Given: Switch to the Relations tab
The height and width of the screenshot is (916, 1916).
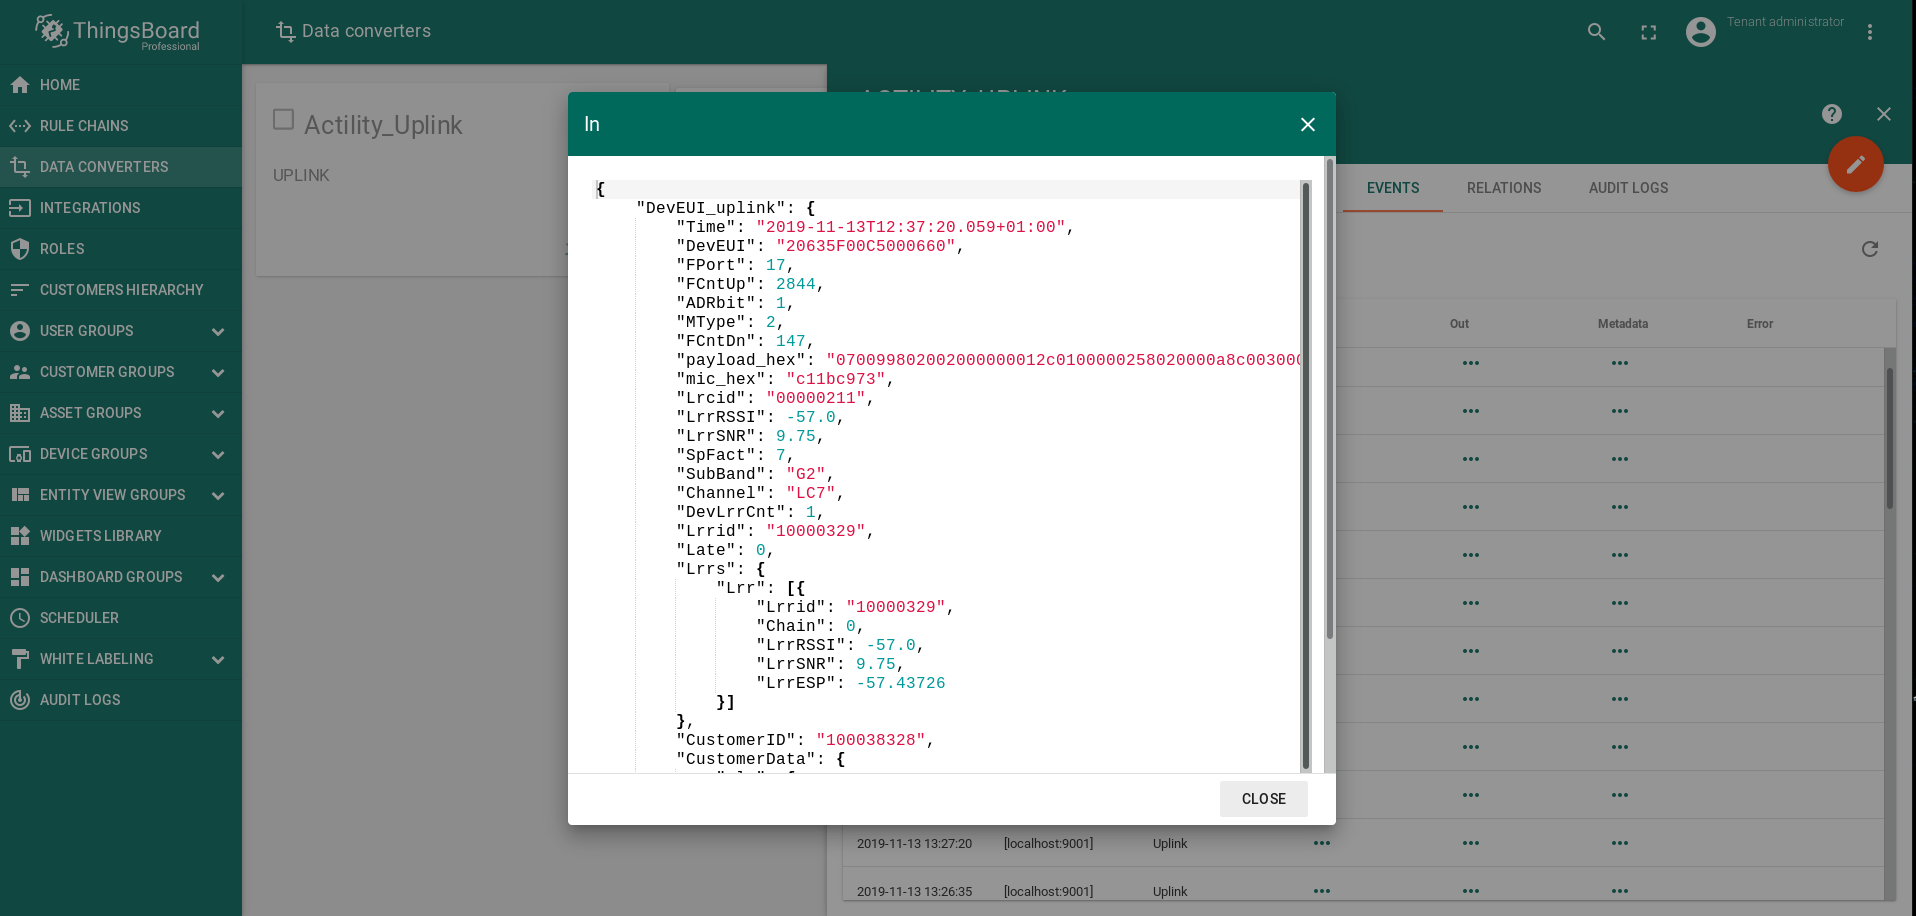Looking at the screenshot, I should pos(1504,188).
